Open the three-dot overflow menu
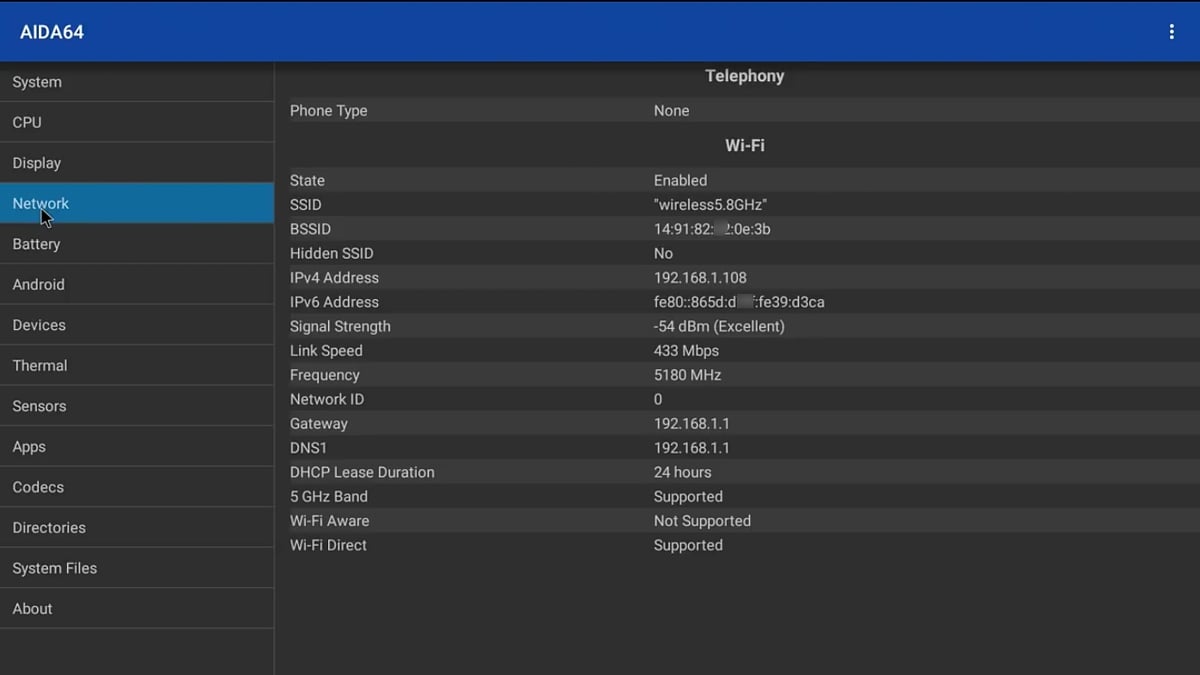 coord(1171,32)
